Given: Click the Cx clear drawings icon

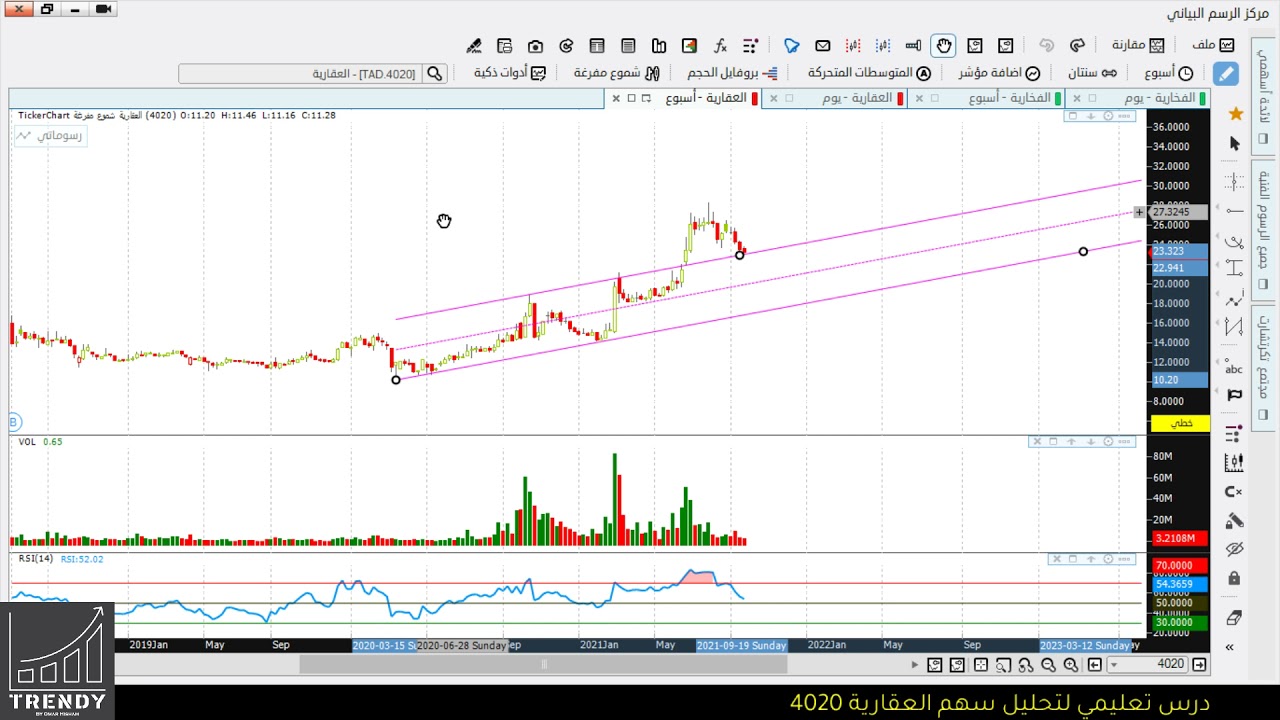Looking at the screenshot, I should [1234, 491].
